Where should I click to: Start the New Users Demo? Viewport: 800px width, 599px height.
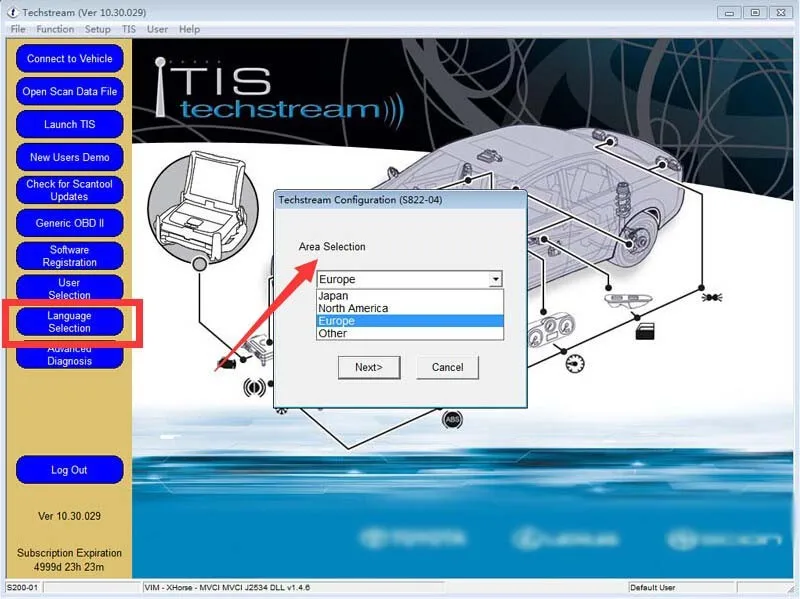pyautogui.click(x=69, y=157)
